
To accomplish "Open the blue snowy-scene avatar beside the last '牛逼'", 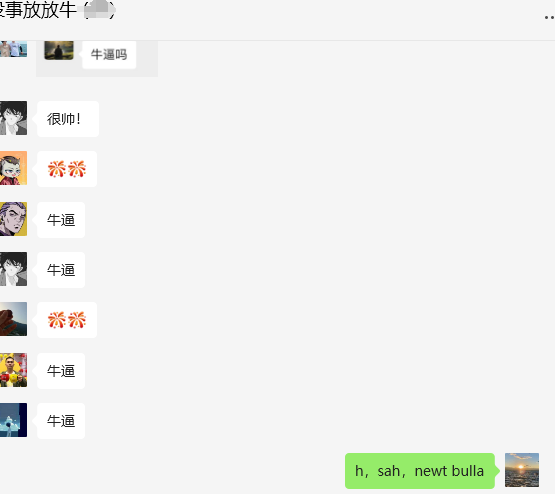I will (x=13, y=420).
